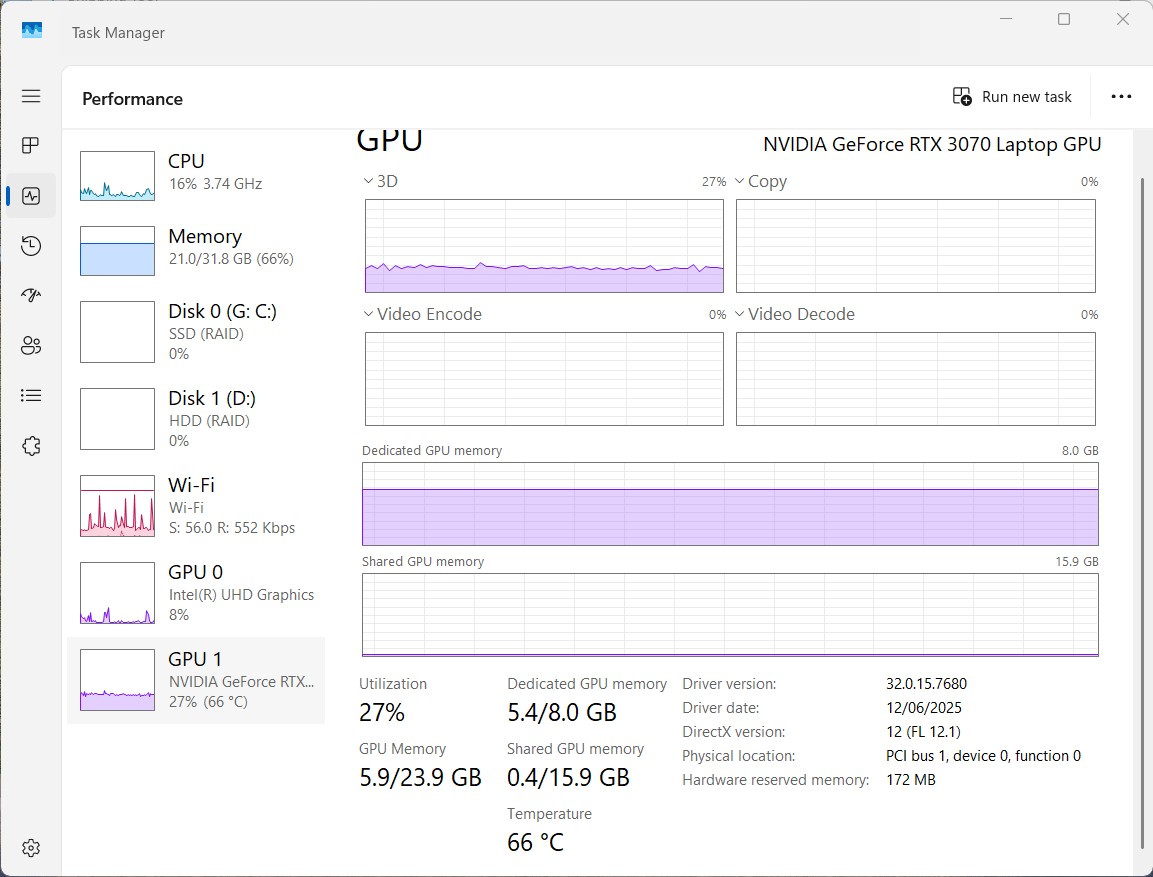Click the Video Decode usage graph
Image resolution: width=1153 pixels, height=877 pixels.
click(915, 379)
